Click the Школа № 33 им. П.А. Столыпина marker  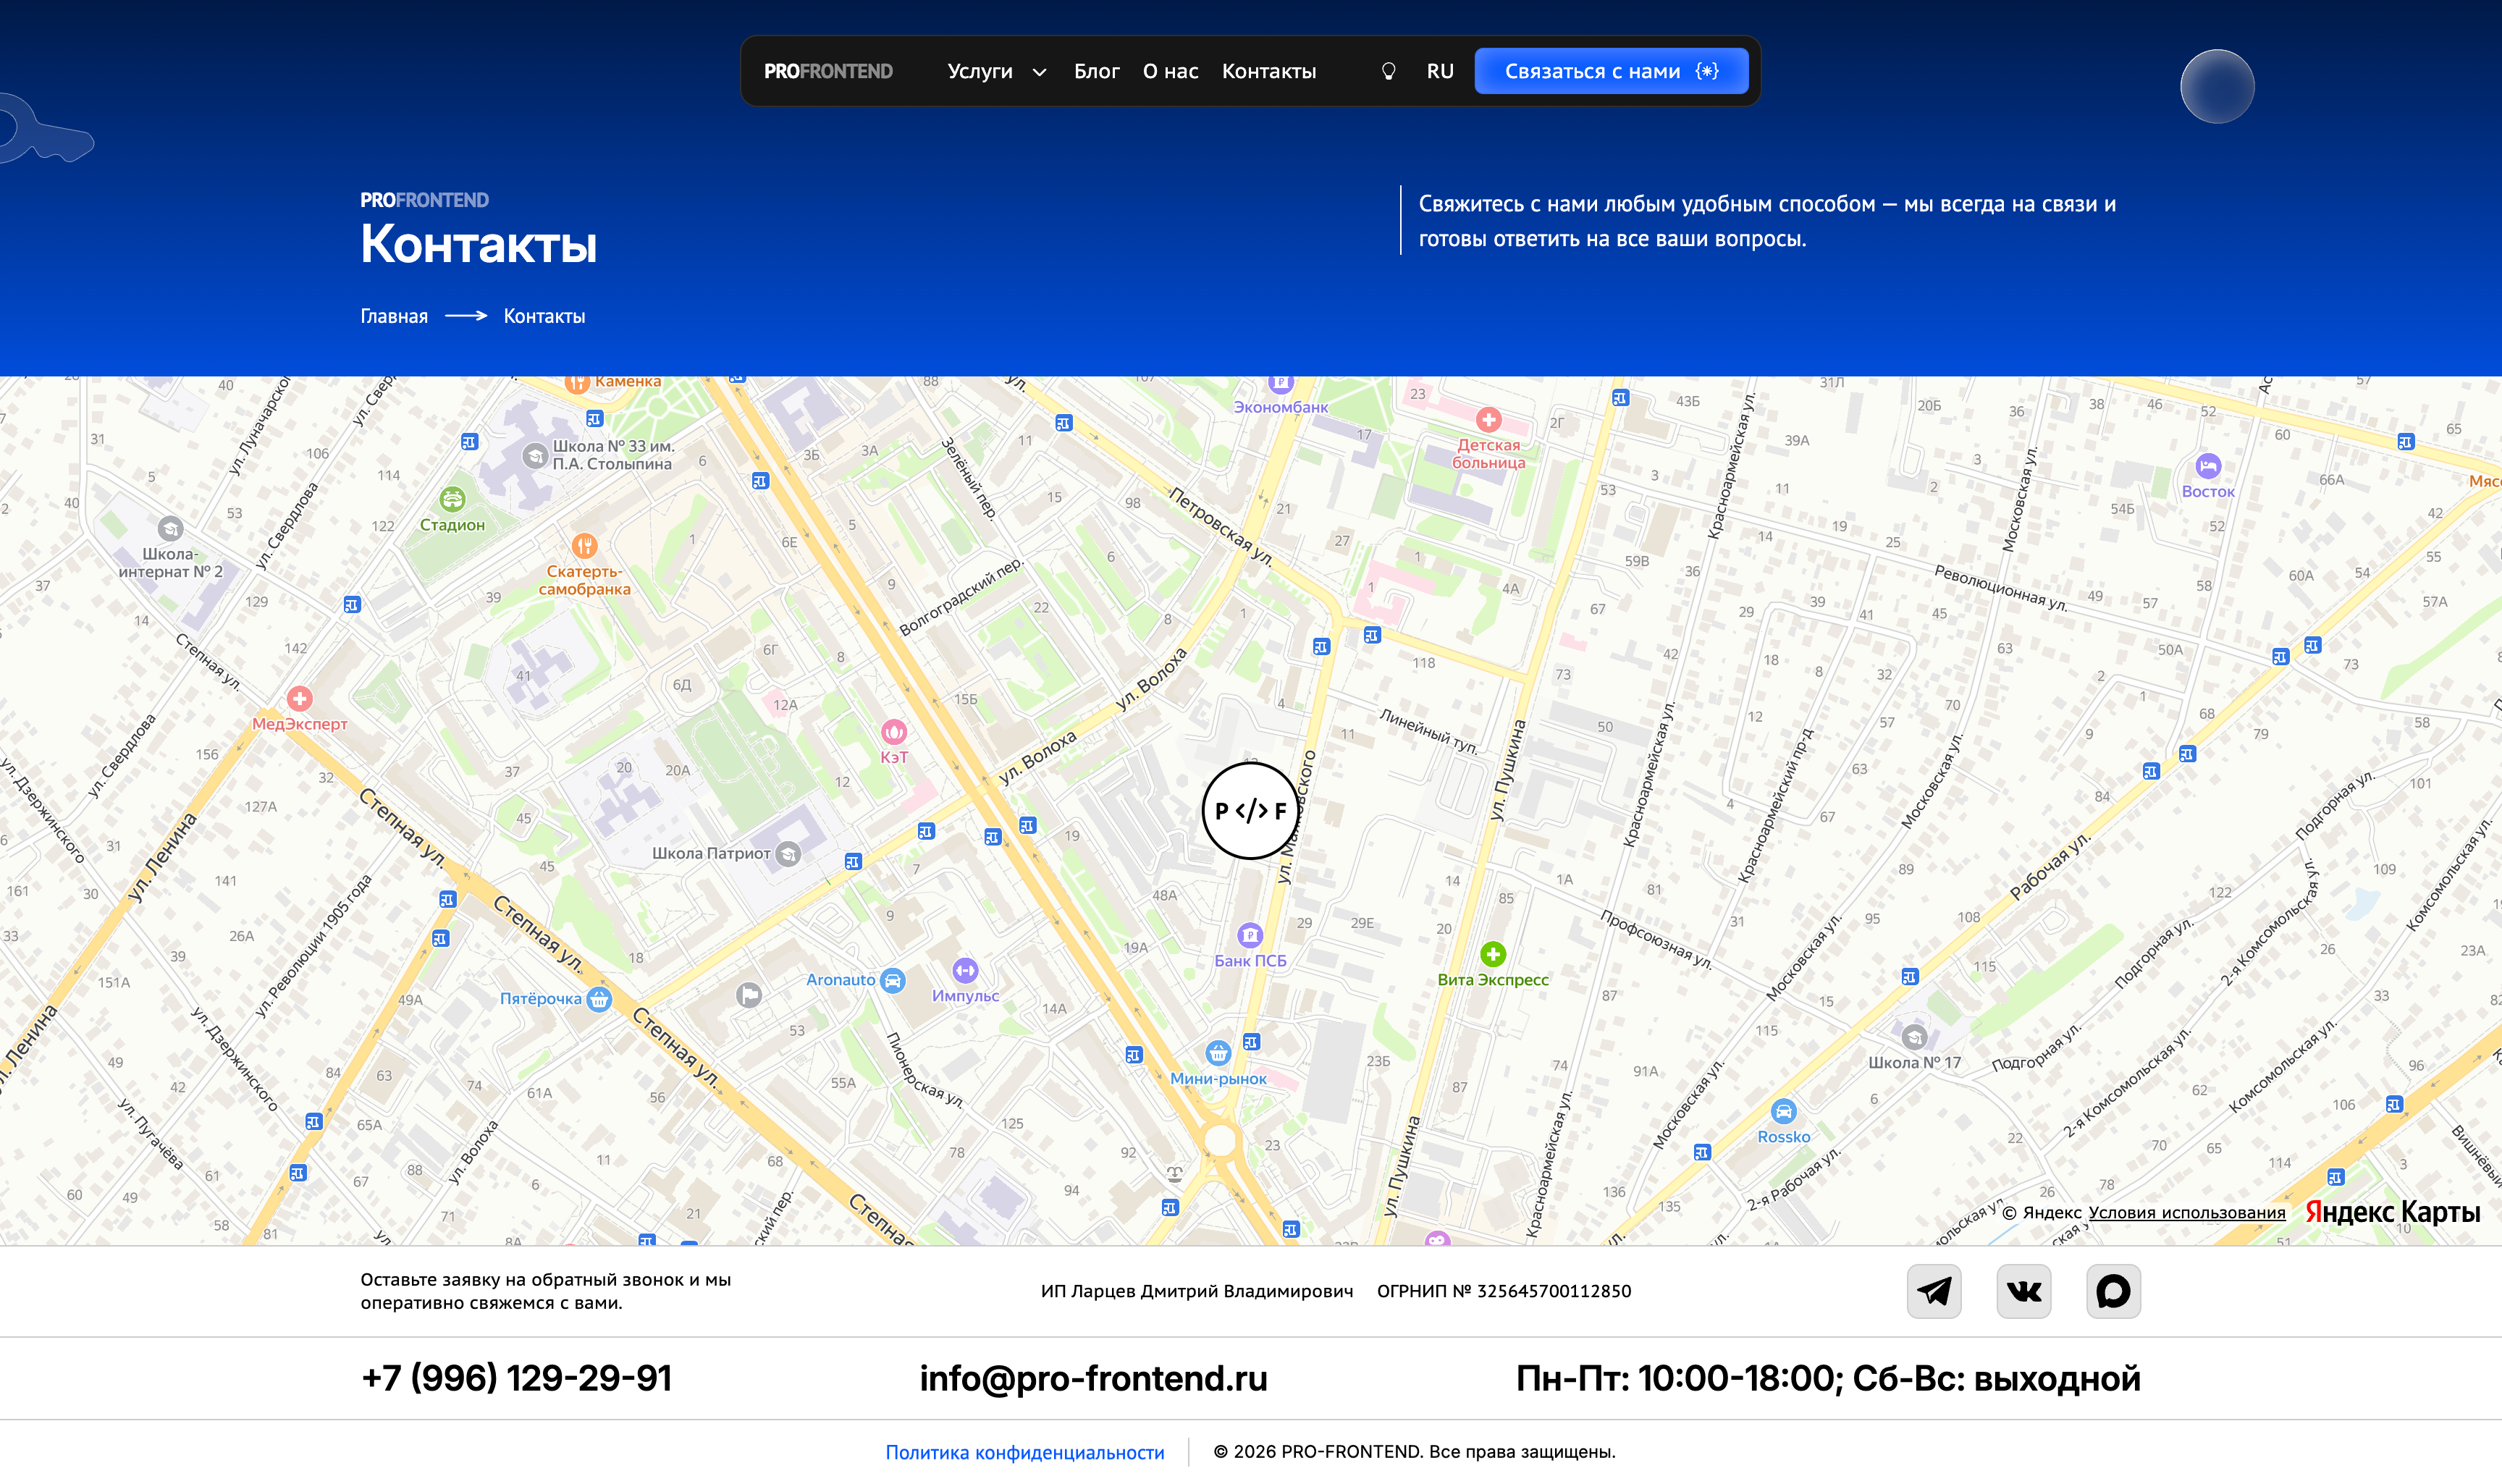point(535,455)
